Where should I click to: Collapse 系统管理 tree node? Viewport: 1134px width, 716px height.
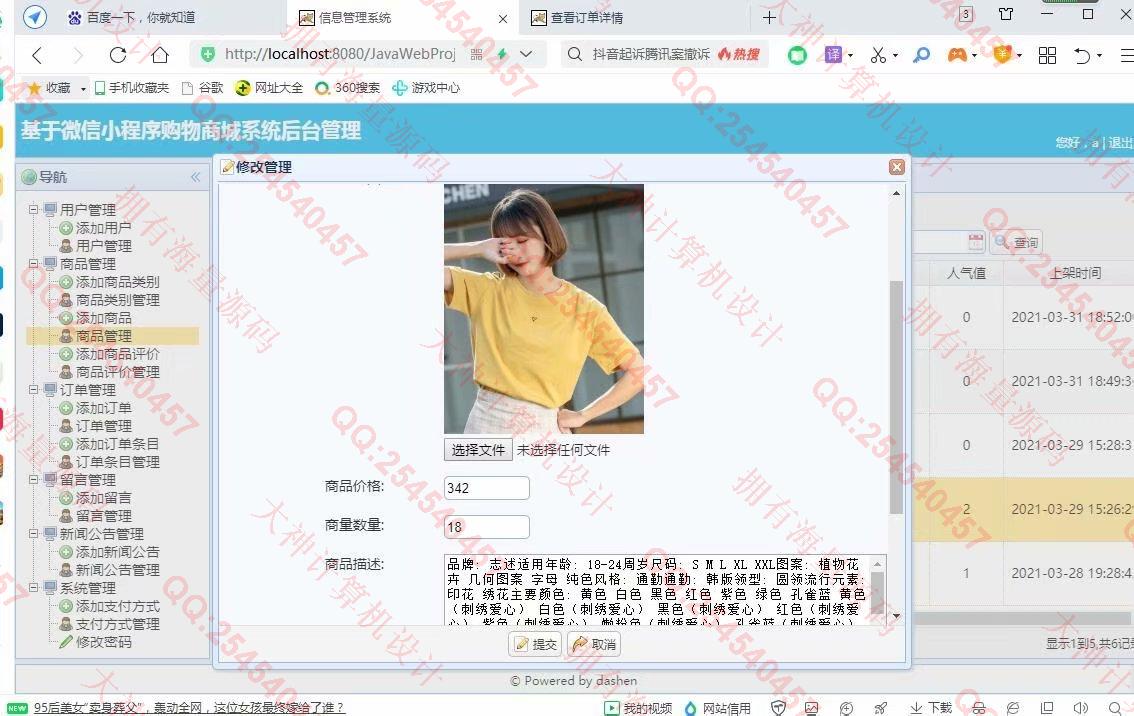(x=33, y=588)
